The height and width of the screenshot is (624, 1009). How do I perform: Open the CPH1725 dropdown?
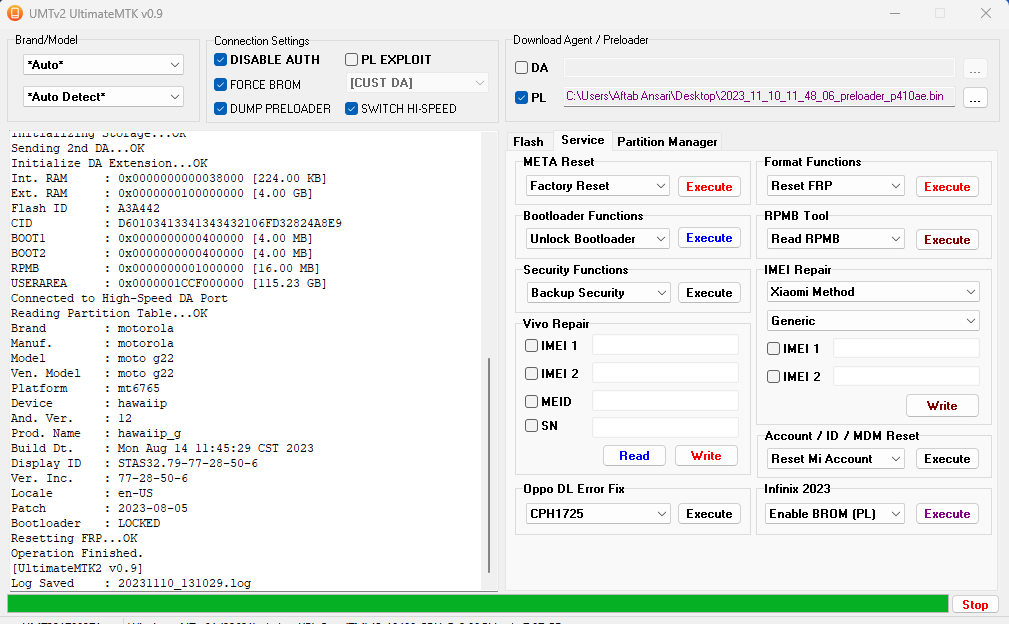pyautogui.click(x=598, y=514)
